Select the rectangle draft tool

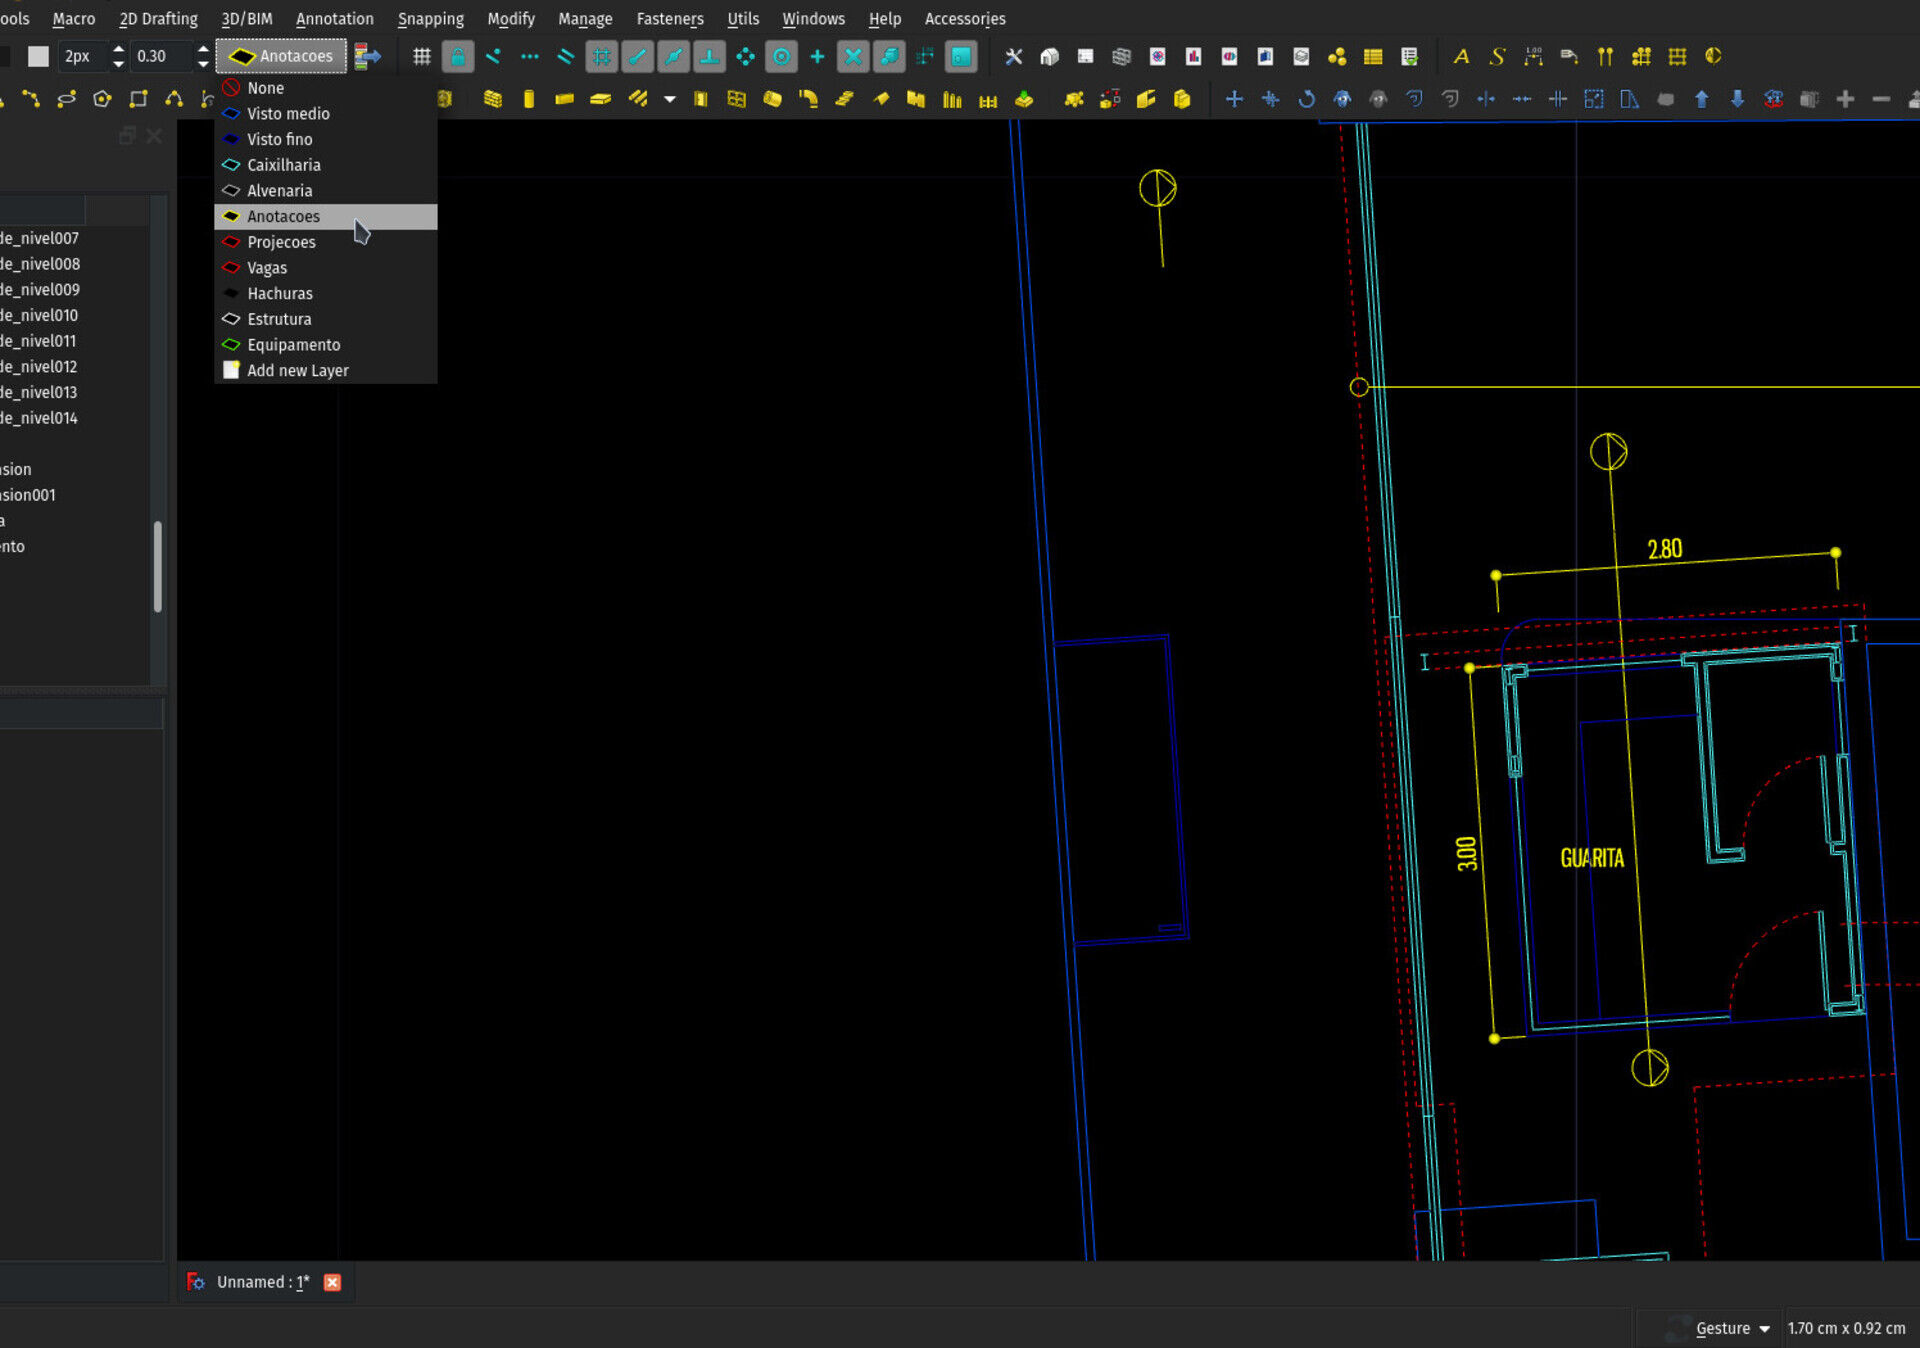138,99
